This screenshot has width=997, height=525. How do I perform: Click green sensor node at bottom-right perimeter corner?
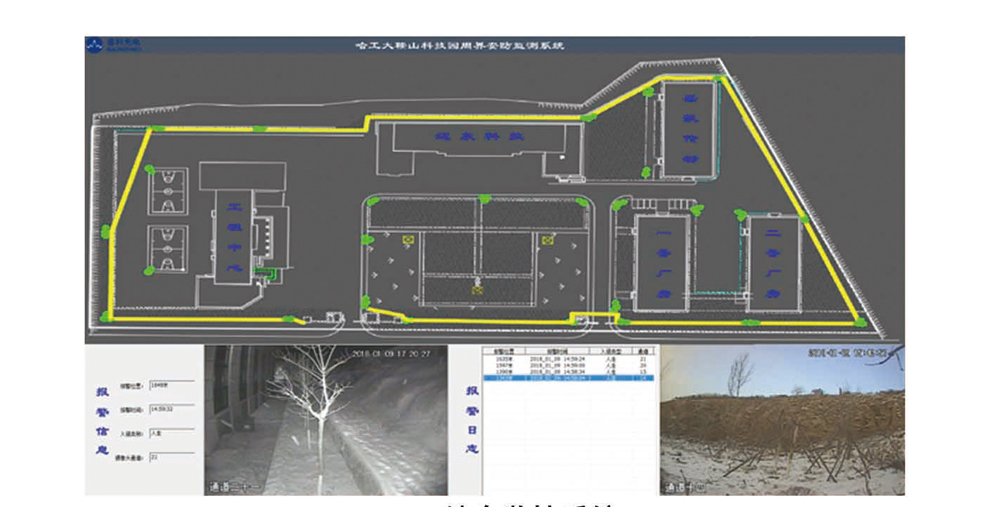858,321
